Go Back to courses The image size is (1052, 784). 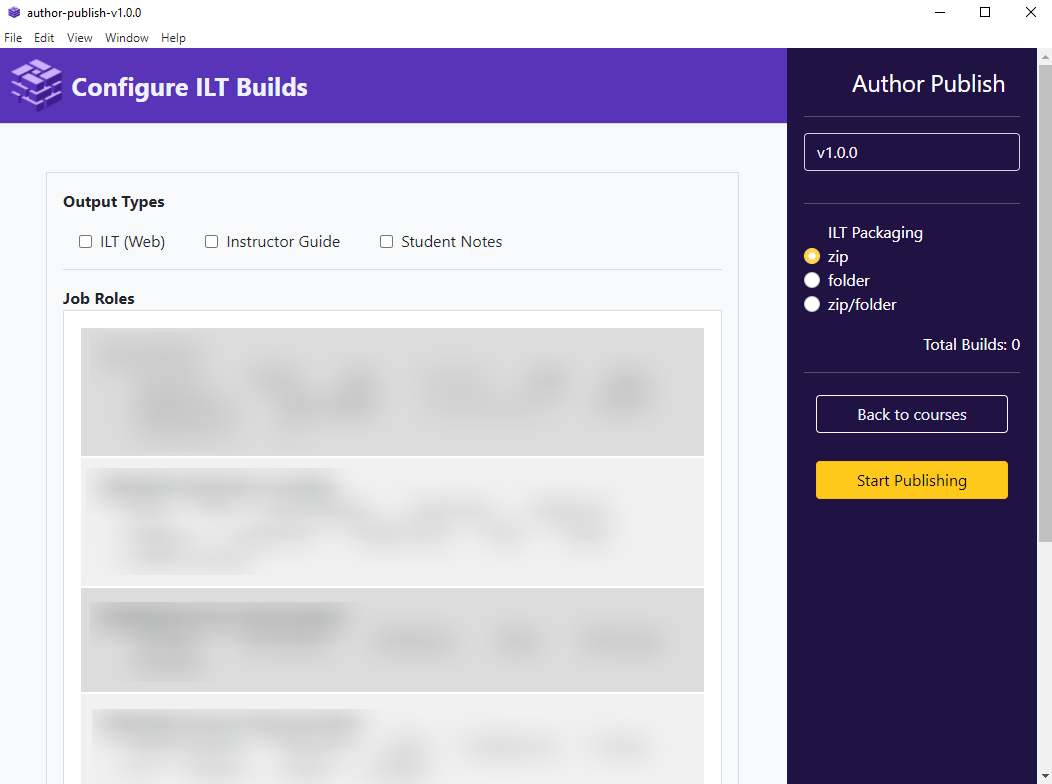(x=911, y=414)
